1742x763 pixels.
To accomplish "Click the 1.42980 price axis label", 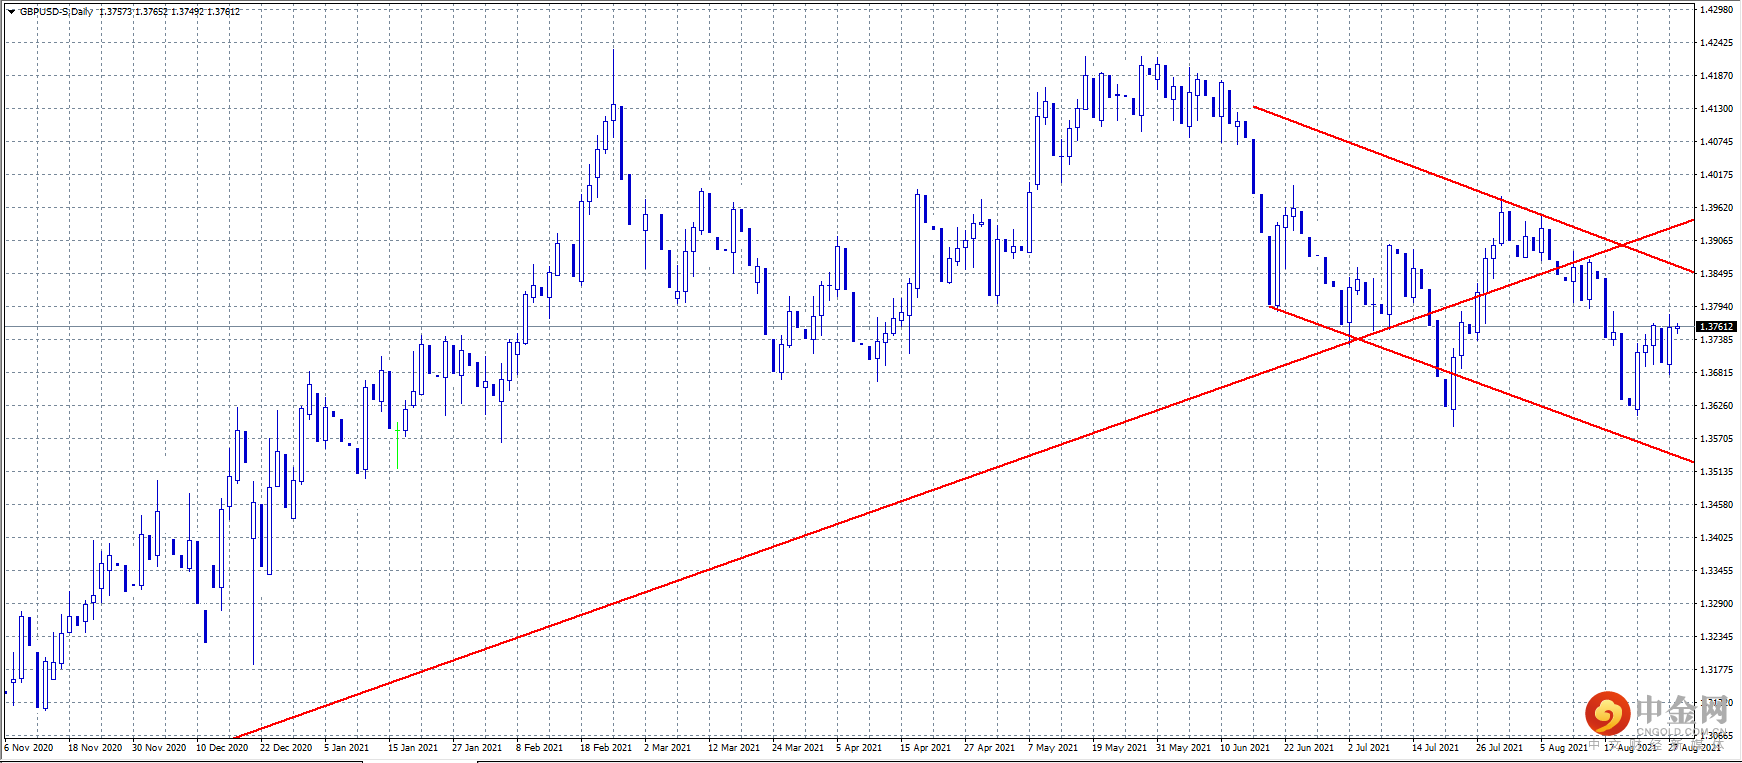I will (1716, 10).
